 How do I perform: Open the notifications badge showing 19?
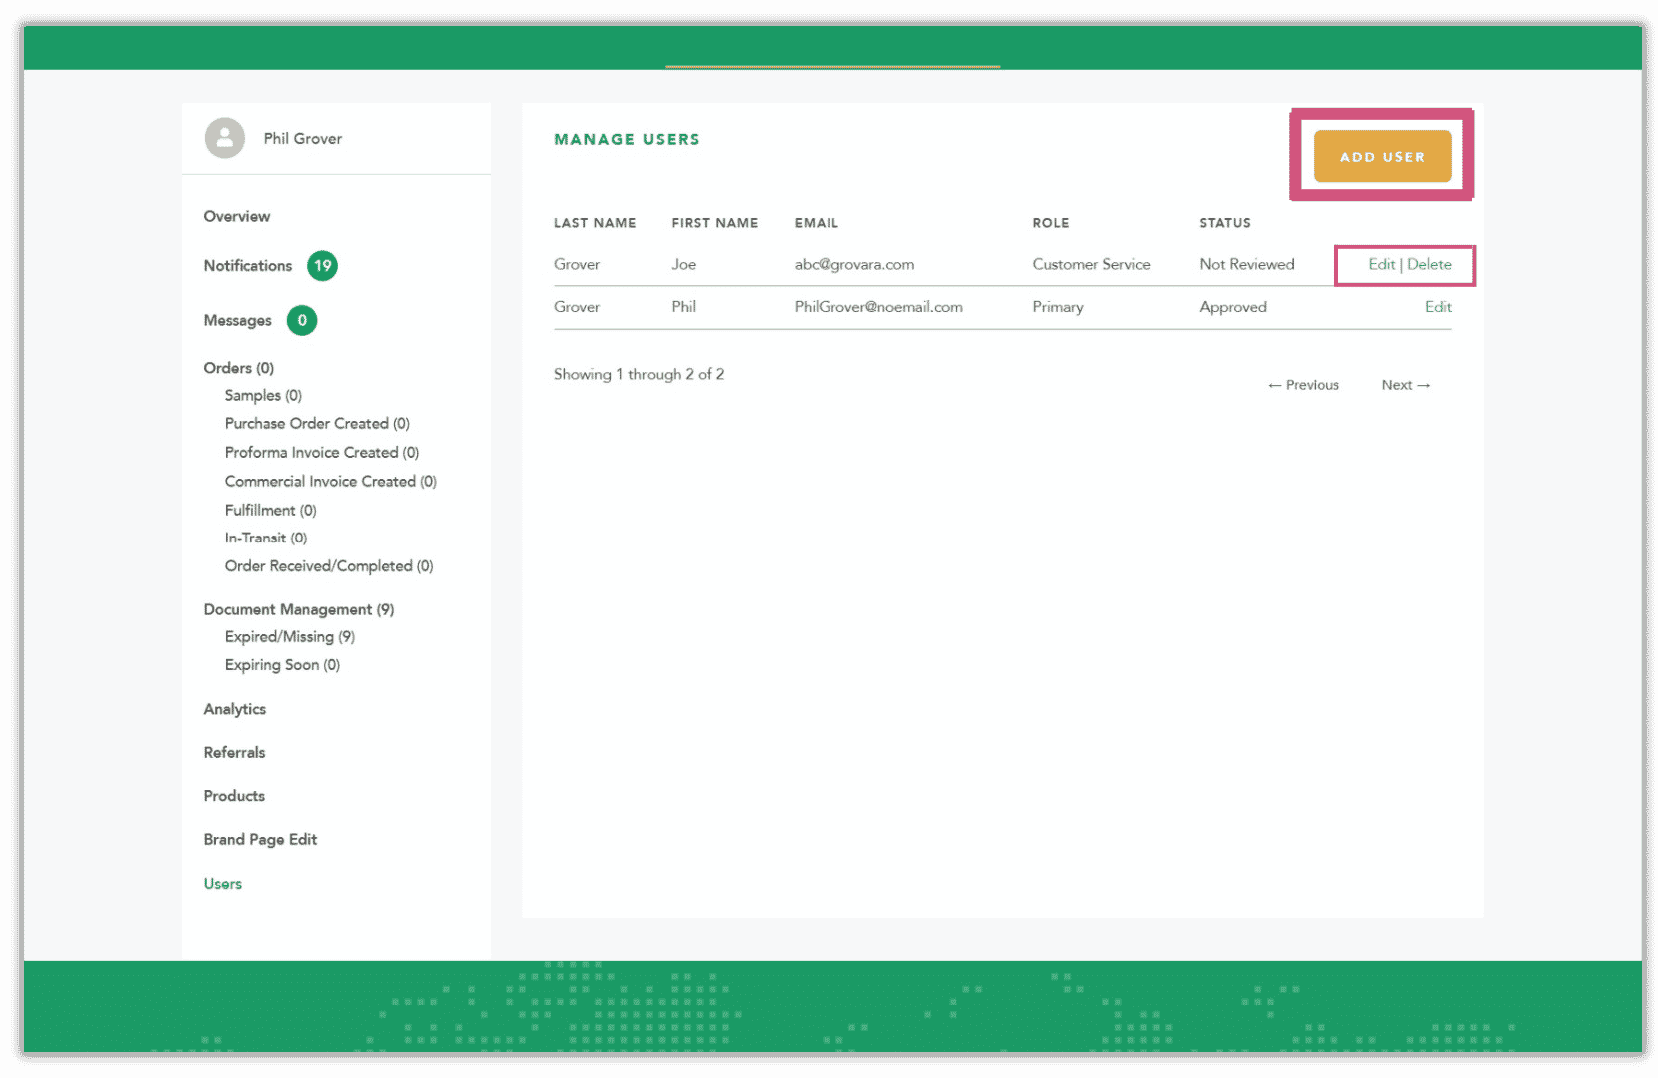(322, 266)
